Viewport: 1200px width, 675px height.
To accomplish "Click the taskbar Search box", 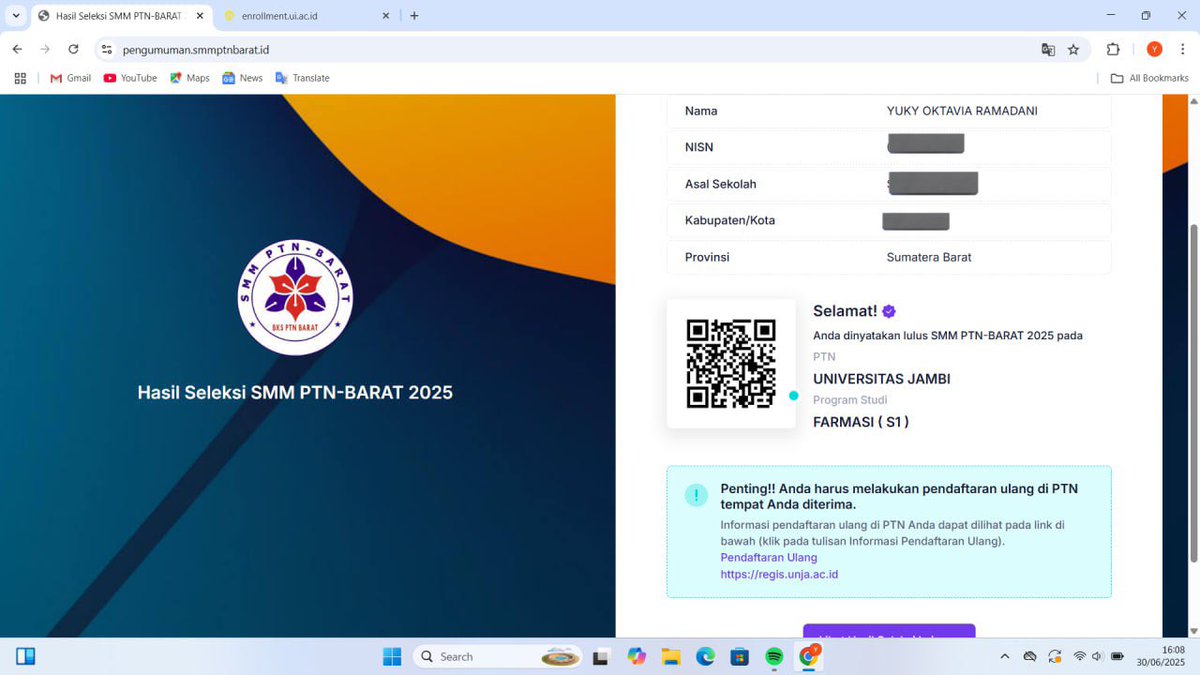I will click(x=498, y=656).
